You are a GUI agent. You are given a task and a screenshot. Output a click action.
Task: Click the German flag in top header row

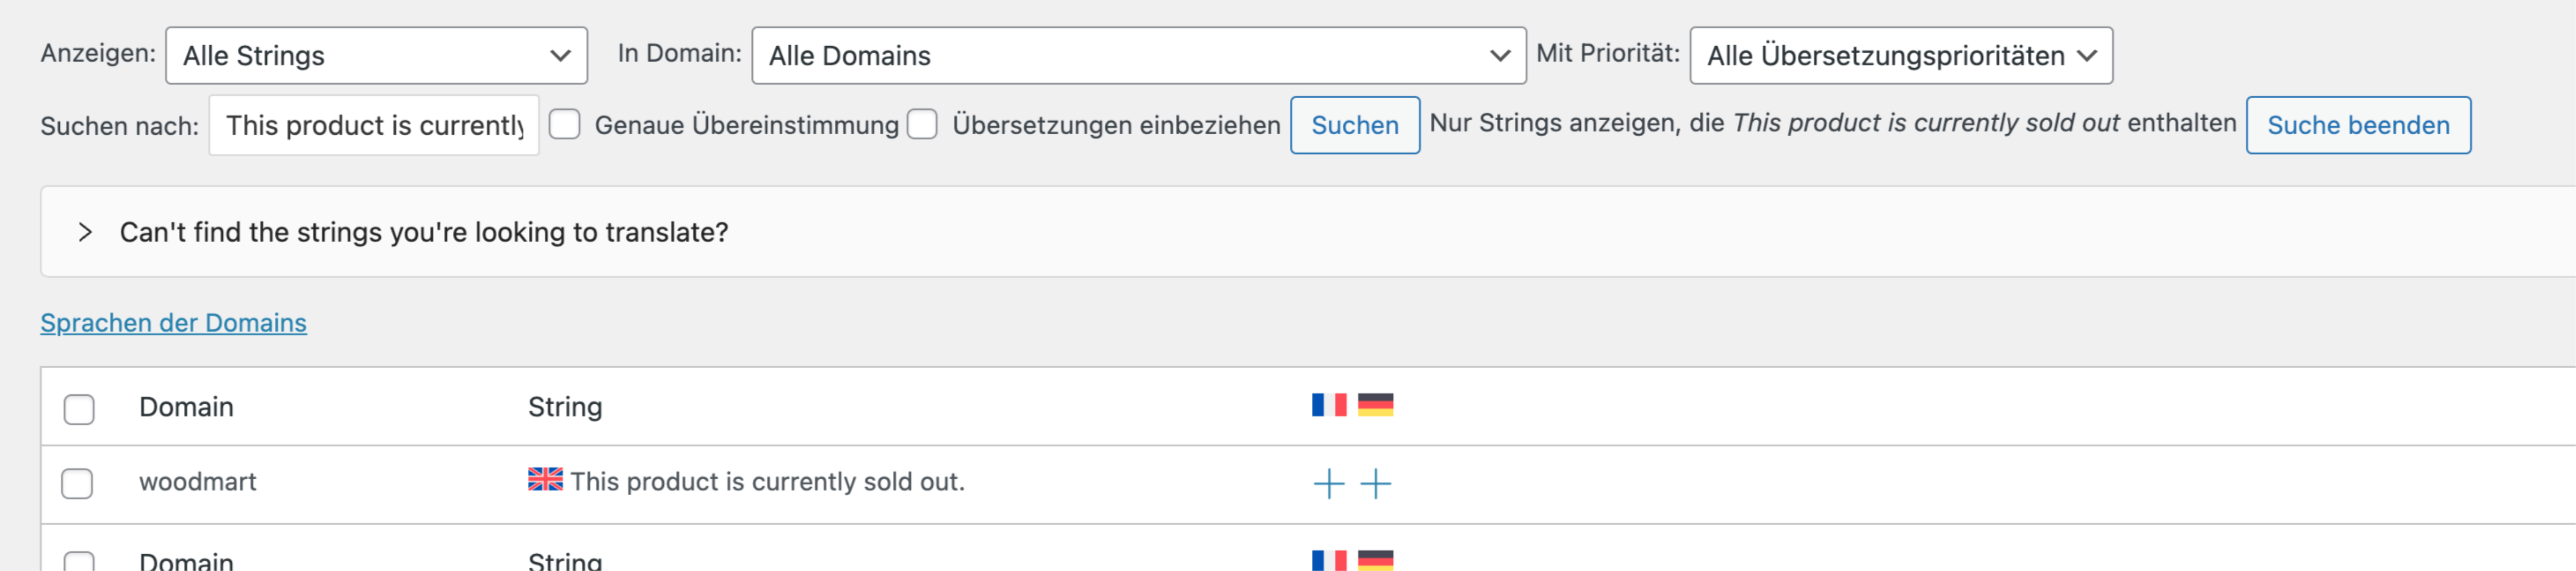(x=1376, y=405)
